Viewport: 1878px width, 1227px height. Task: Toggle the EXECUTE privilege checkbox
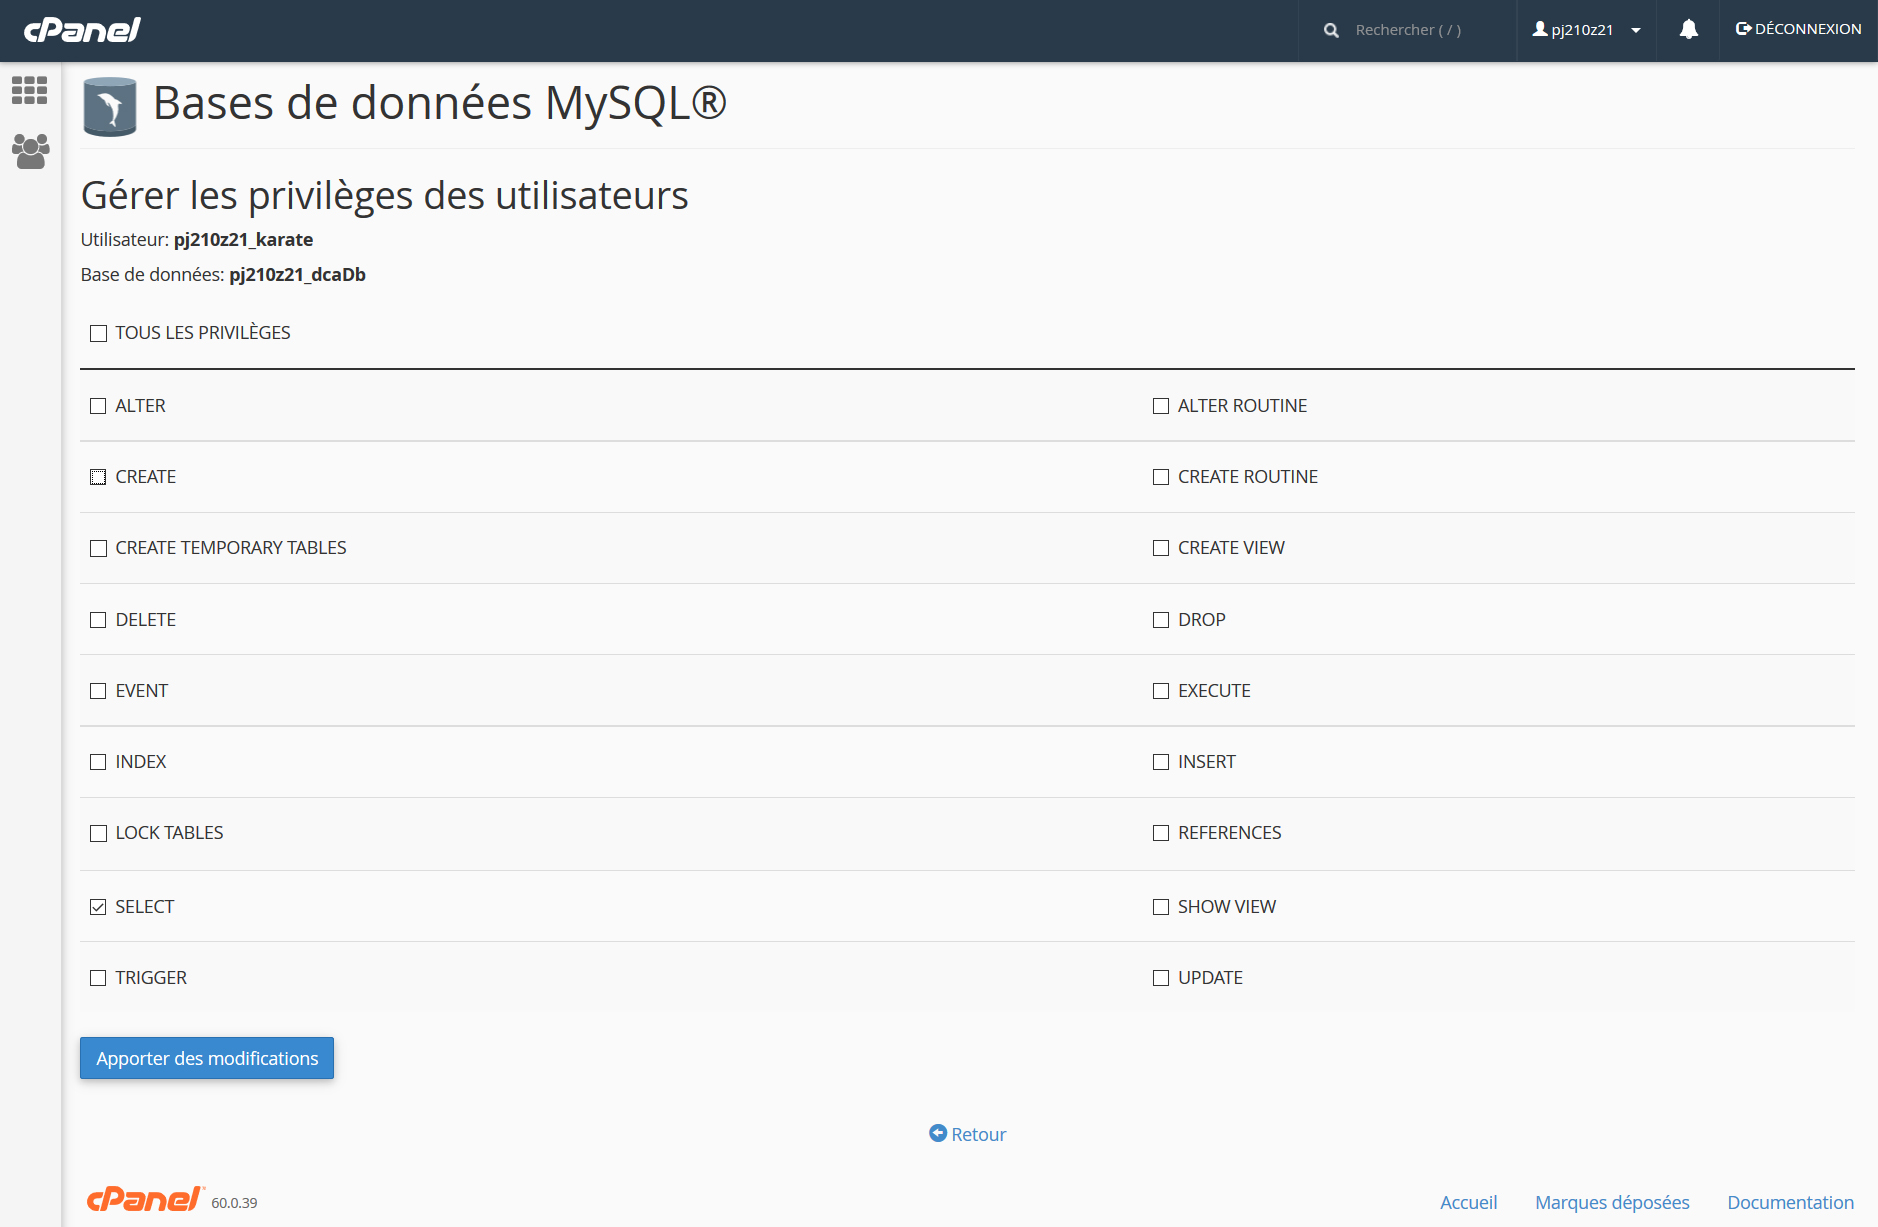coord(1161,691)
